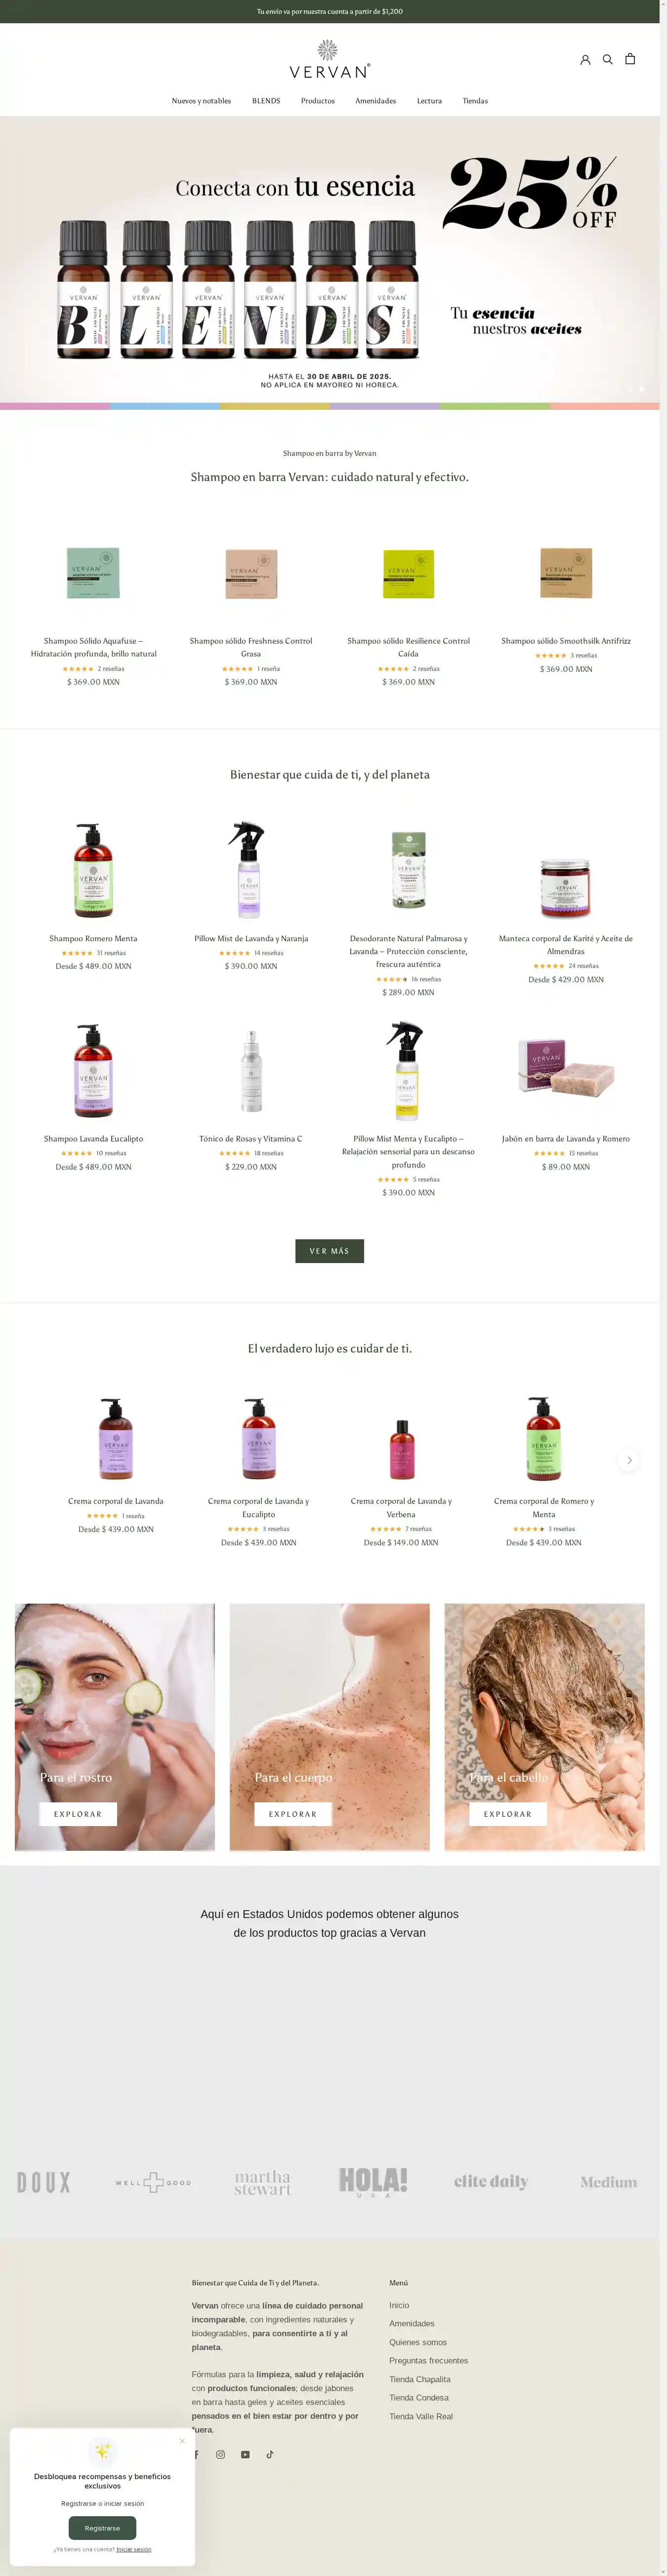Open the BLENDS menu item
Viewport: 667px width, 2576px height.
[266, 101]
